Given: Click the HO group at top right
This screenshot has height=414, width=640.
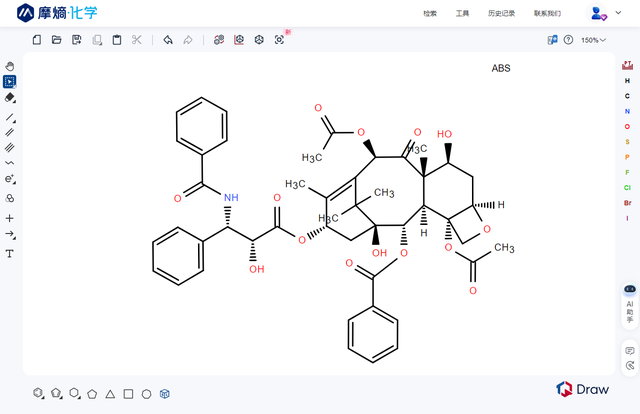Looking at the screenshot, I should pos(444,134).
